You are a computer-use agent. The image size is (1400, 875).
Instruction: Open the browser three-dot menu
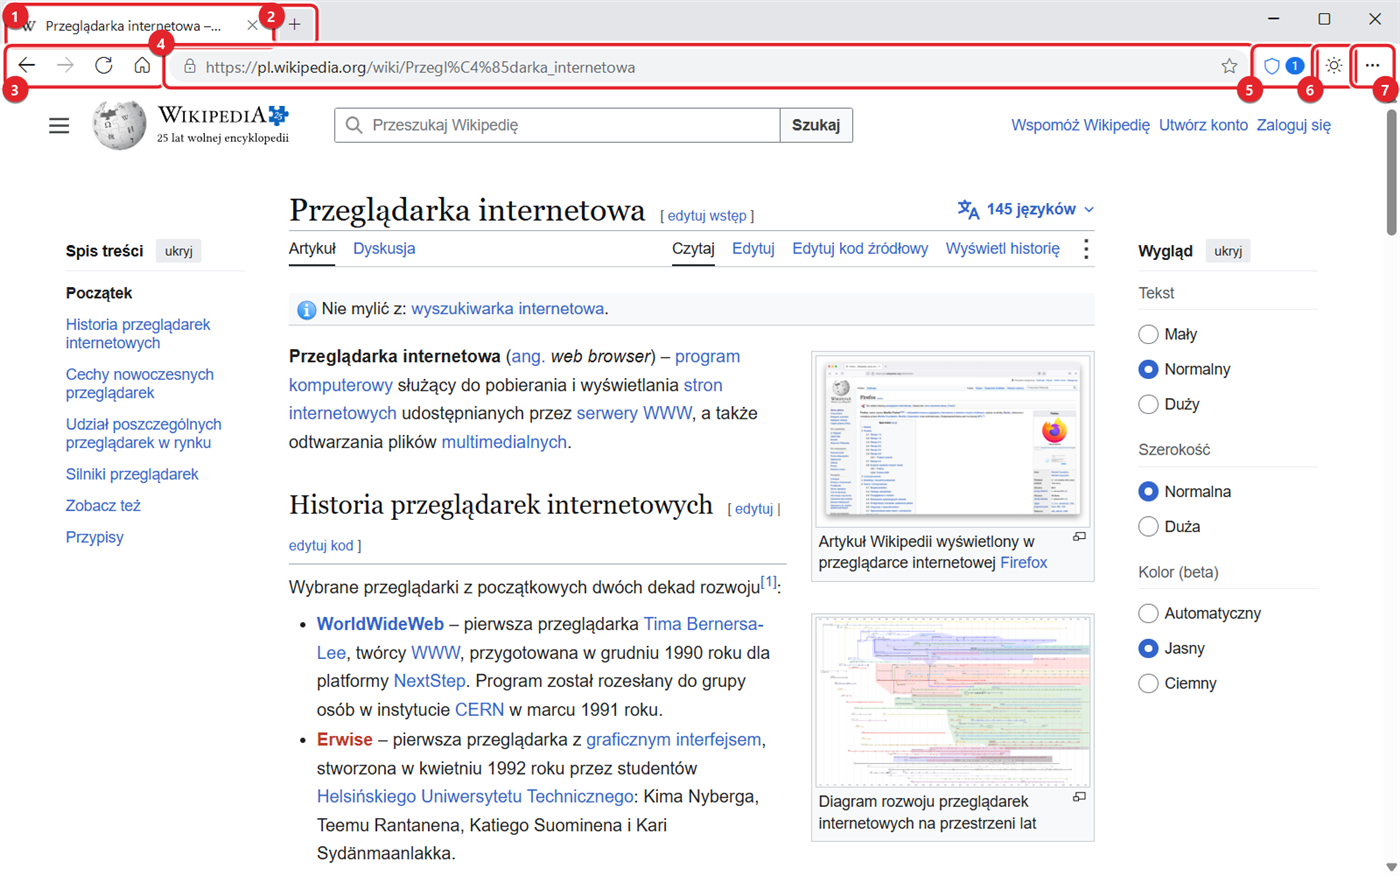click(x=1372, y=66)
